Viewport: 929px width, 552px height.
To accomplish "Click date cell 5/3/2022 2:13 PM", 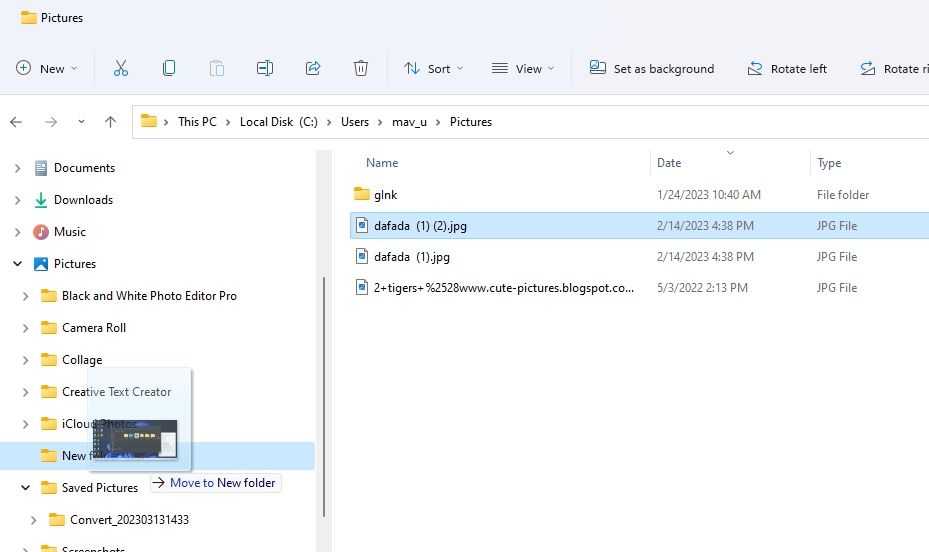I will click(702, 288).
